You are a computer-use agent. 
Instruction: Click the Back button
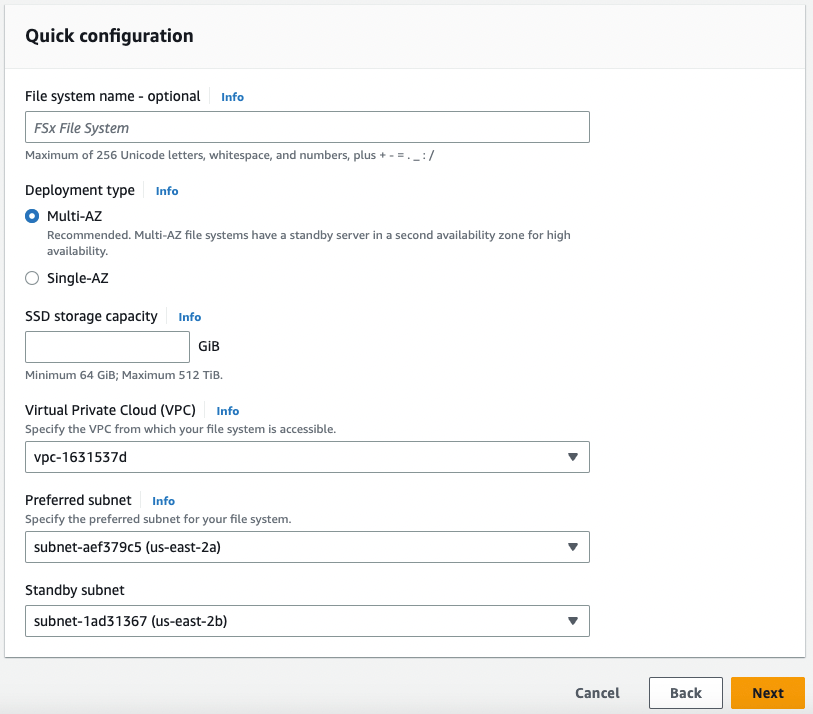tap(685, 692)
